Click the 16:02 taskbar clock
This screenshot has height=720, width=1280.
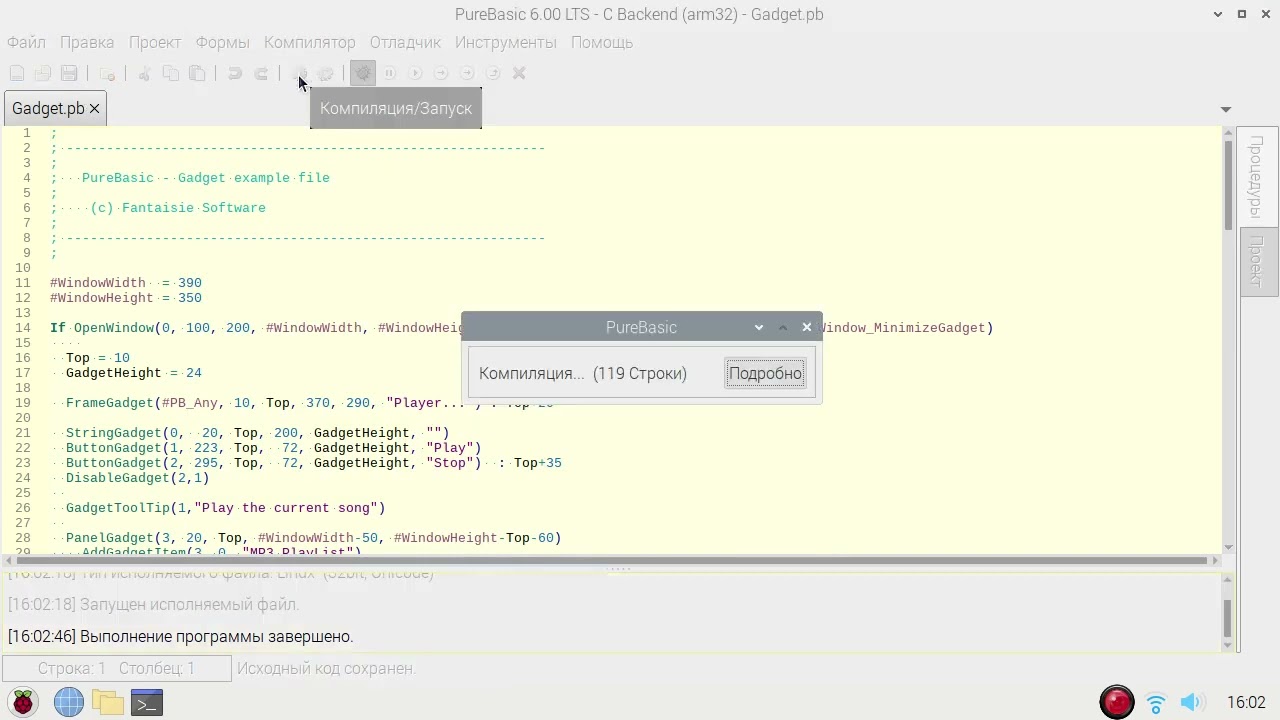point(1246,703)
